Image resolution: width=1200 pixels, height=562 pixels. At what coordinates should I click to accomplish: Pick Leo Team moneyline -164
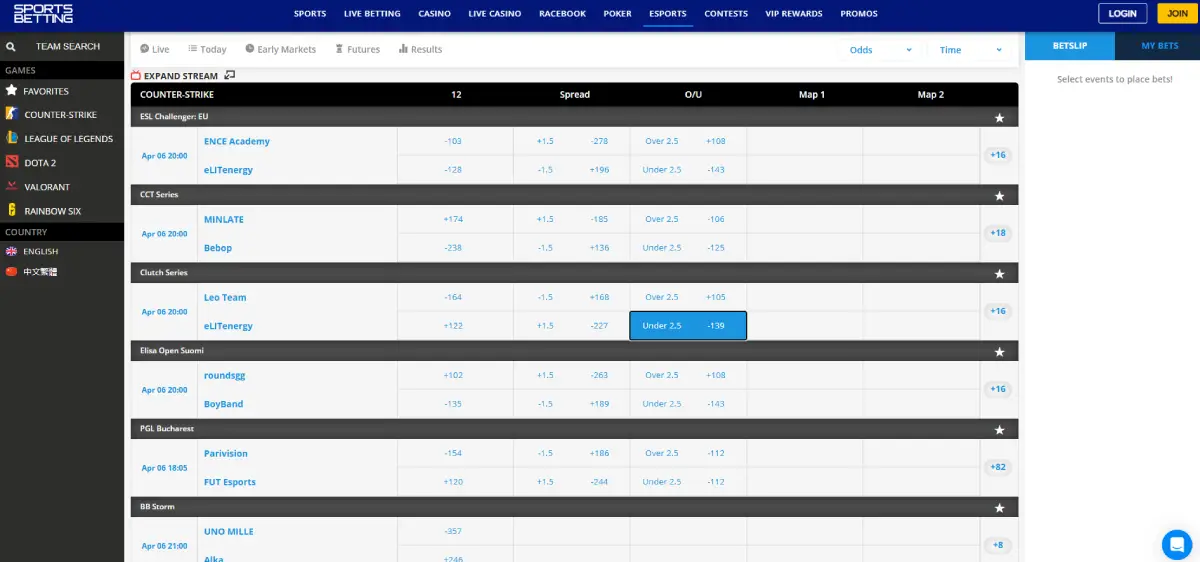coord(454,297)
